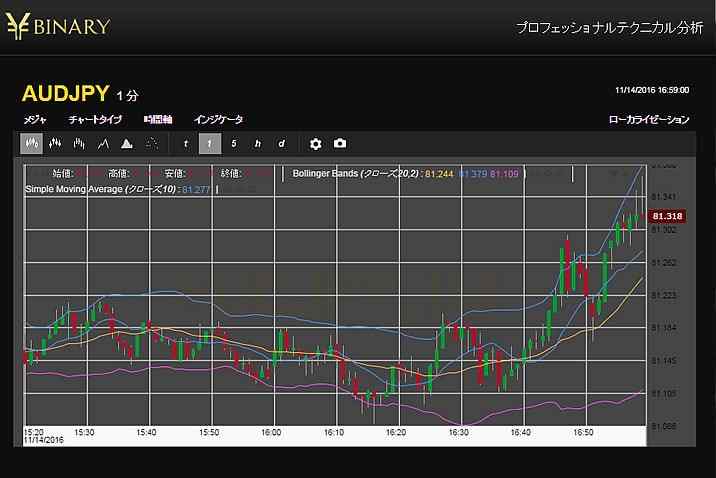This screenshot has width=716, height=478.
Task: Click the 15:30 time axis label
Action: pyautogui.click(x=84, y=432)
